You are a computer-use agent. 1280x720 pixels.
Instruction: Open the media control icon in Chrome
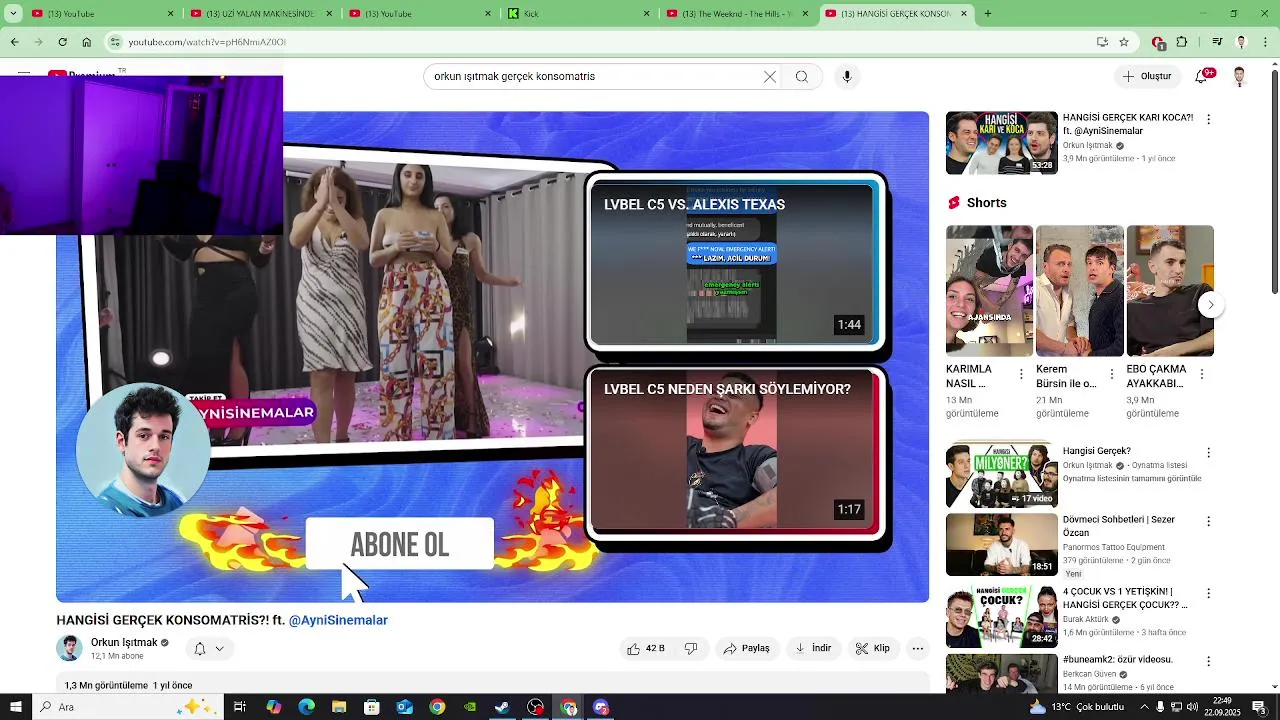pos(1217,42)
